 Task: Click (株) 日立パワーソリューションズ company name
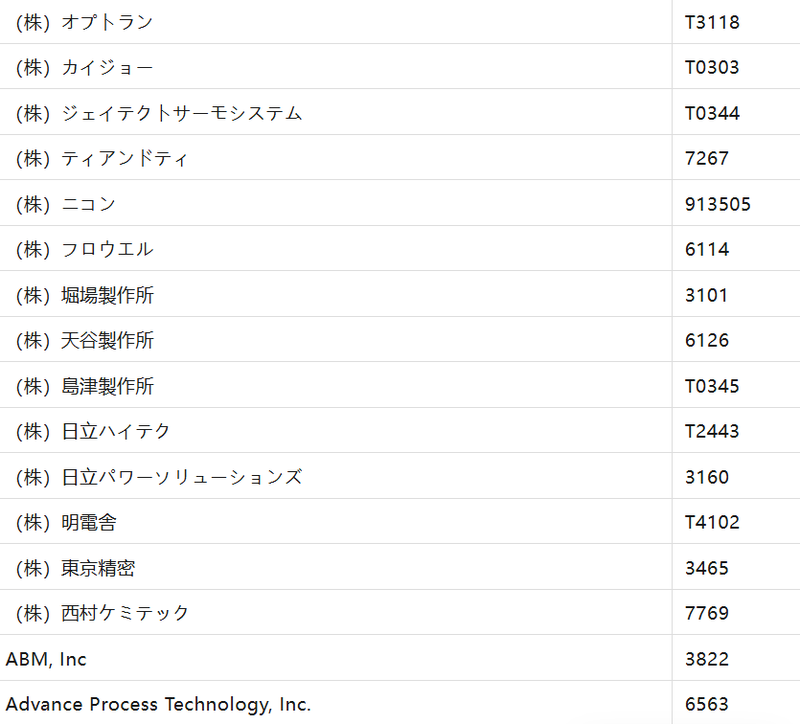158,477
